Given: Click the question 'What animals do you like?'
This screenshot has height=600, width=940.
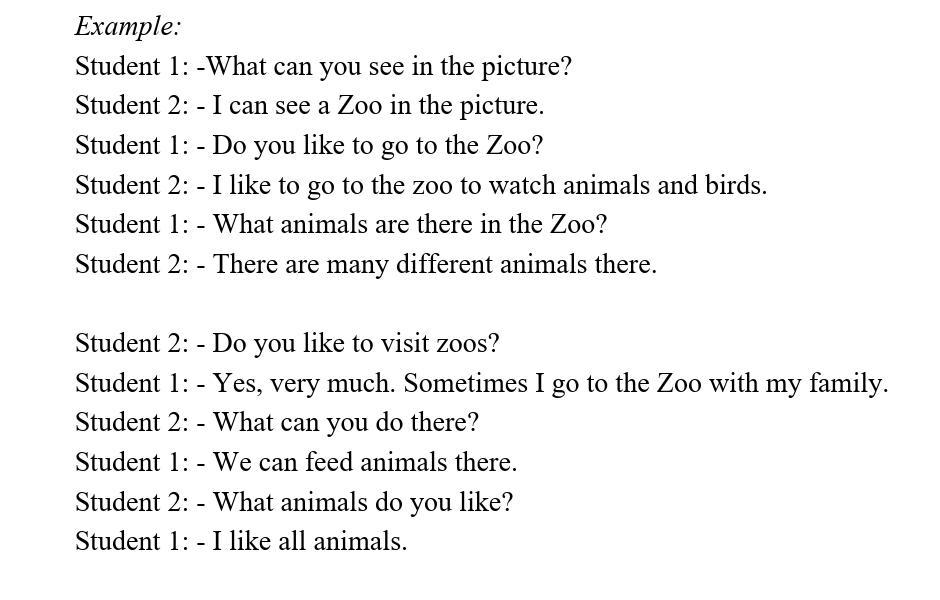Looking at the screenshot, I should (363, 502).
